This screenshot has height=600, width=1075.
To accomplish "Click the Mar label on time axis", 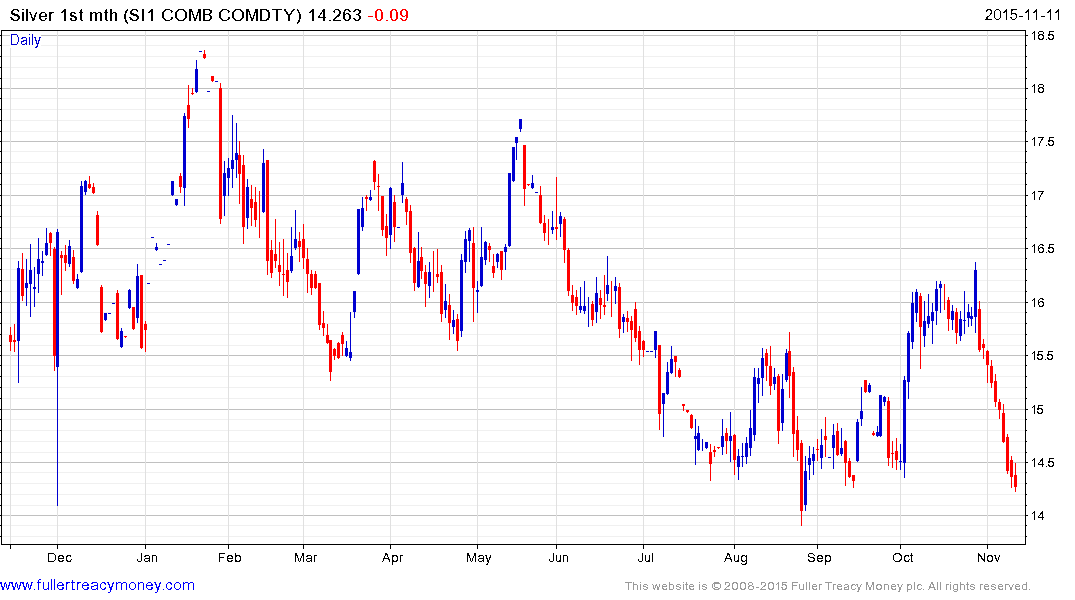I will [306, 557].
